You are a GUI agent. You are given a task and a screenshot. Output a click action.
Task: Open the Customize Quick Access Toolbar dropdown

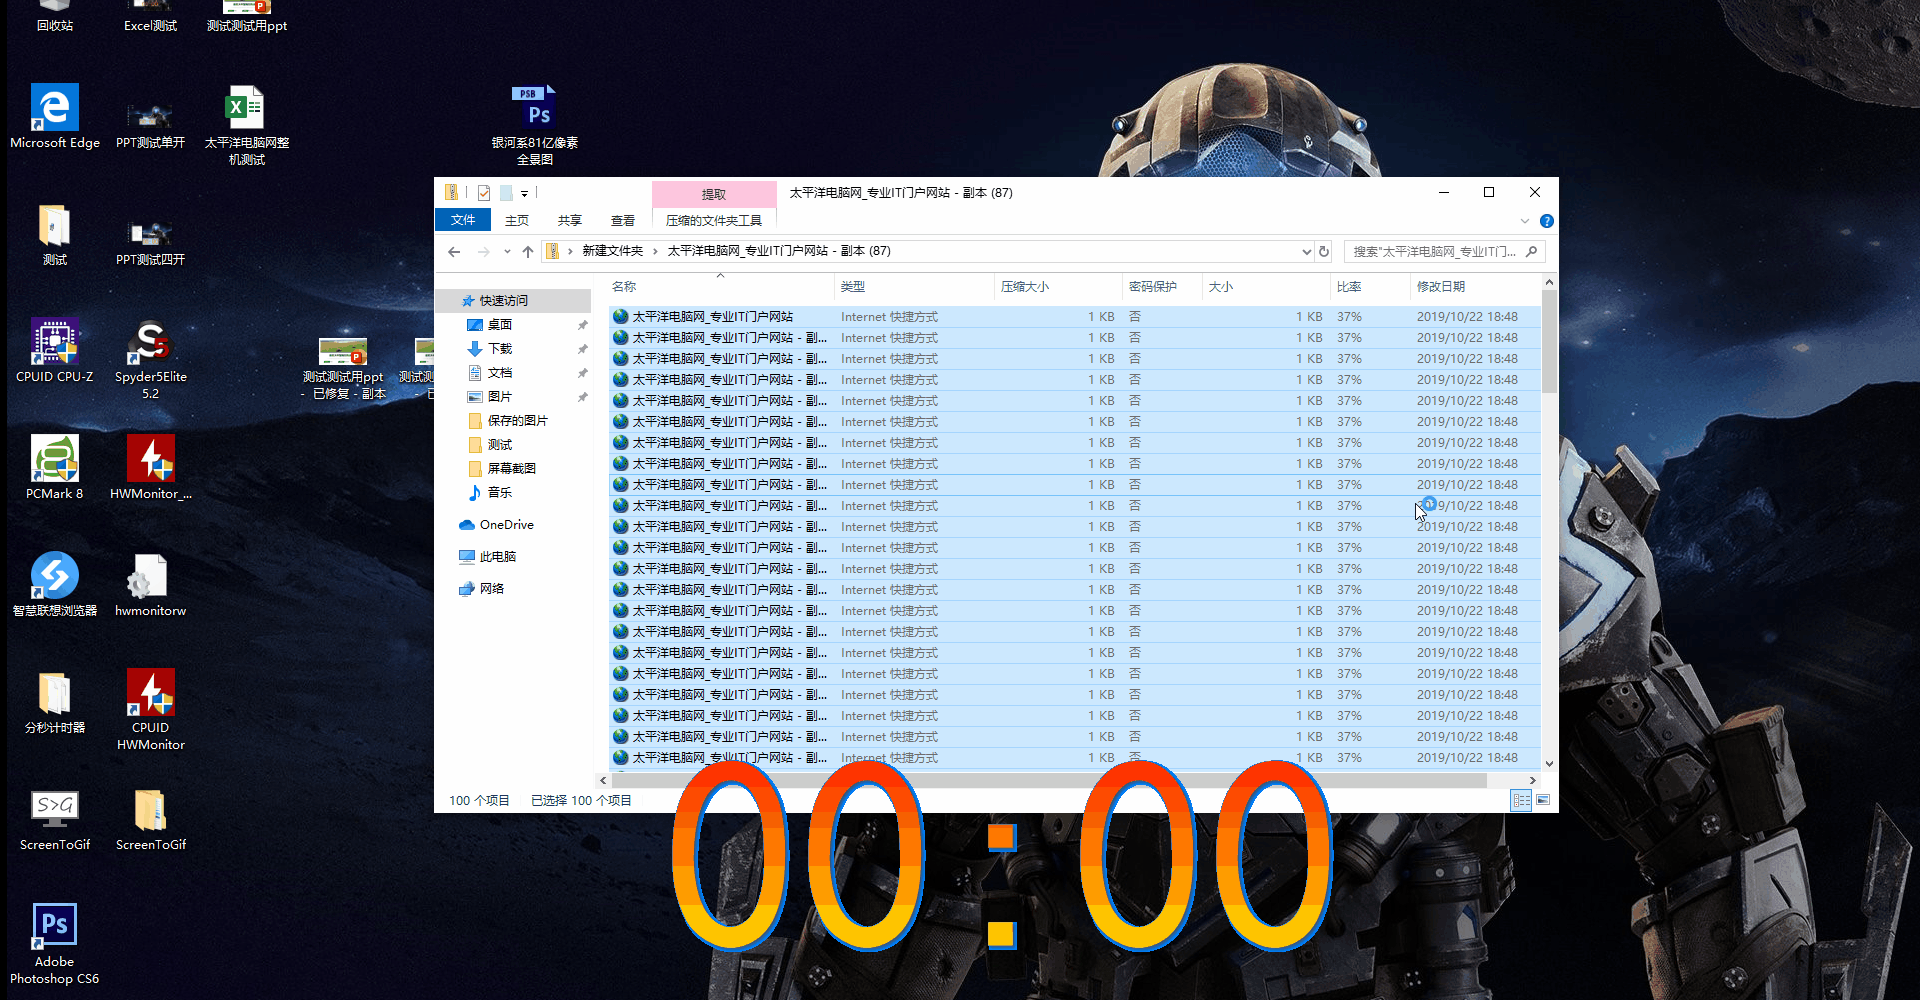[524, 194]
